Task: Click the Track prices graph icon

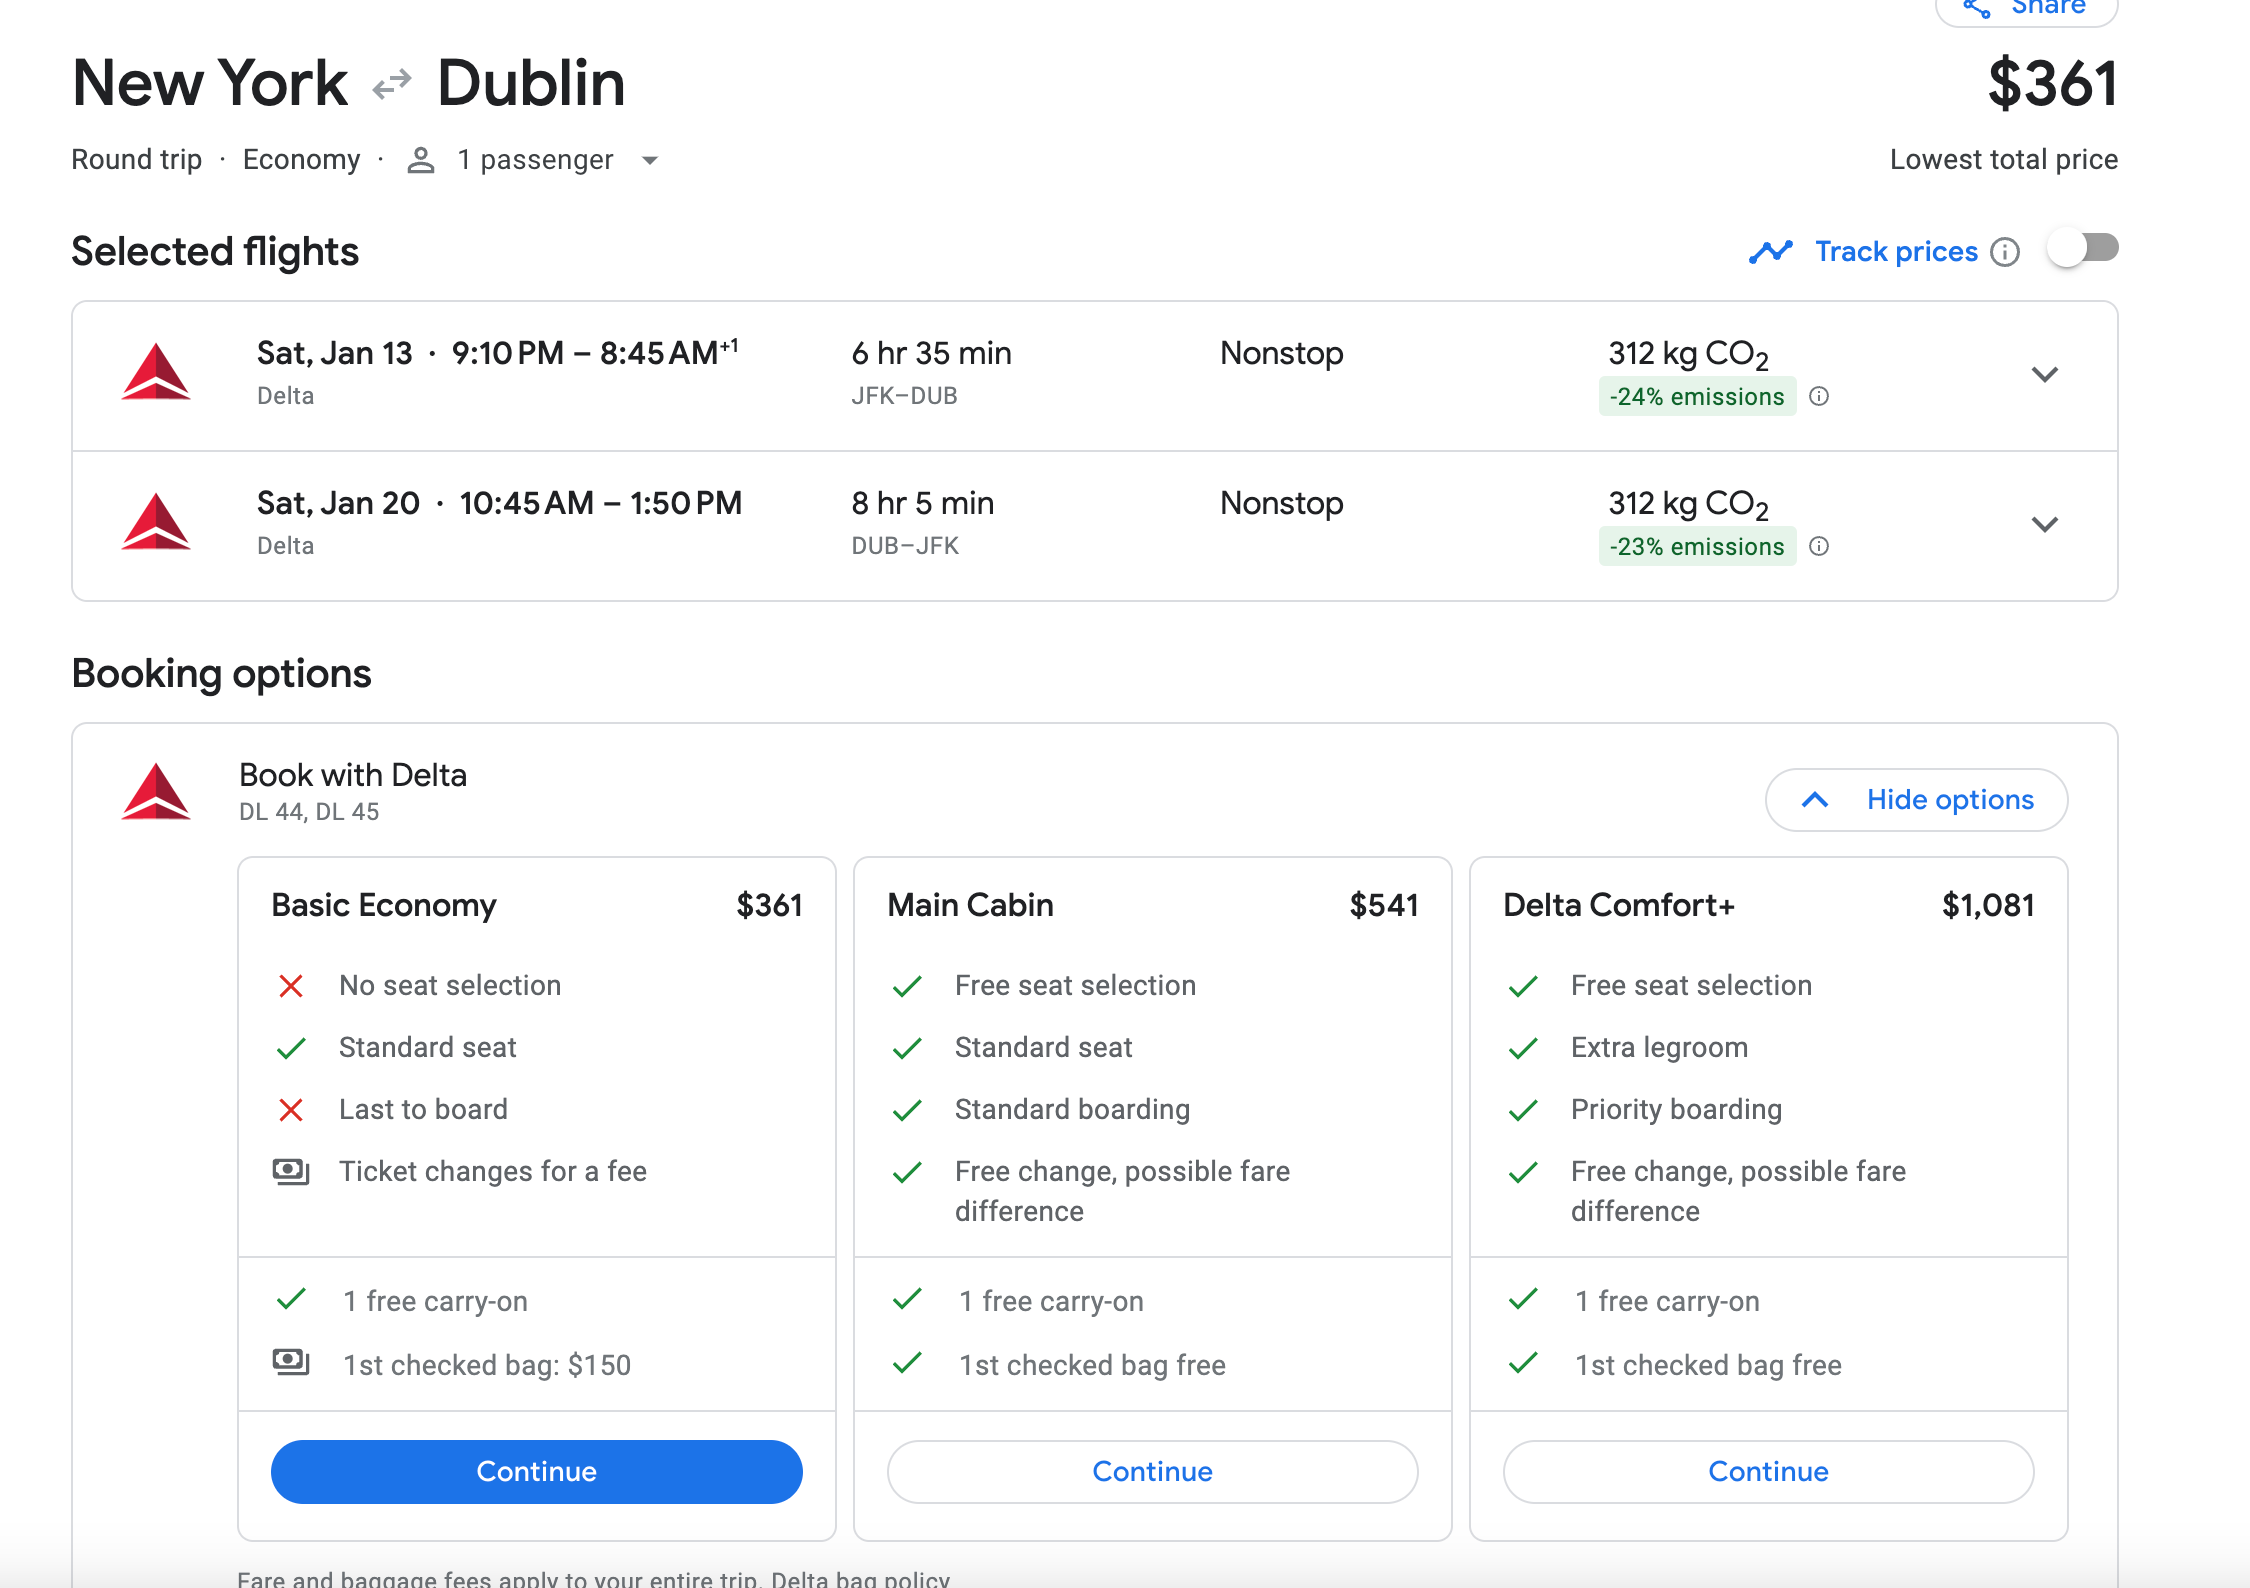Action: [x=1771, y=252]
